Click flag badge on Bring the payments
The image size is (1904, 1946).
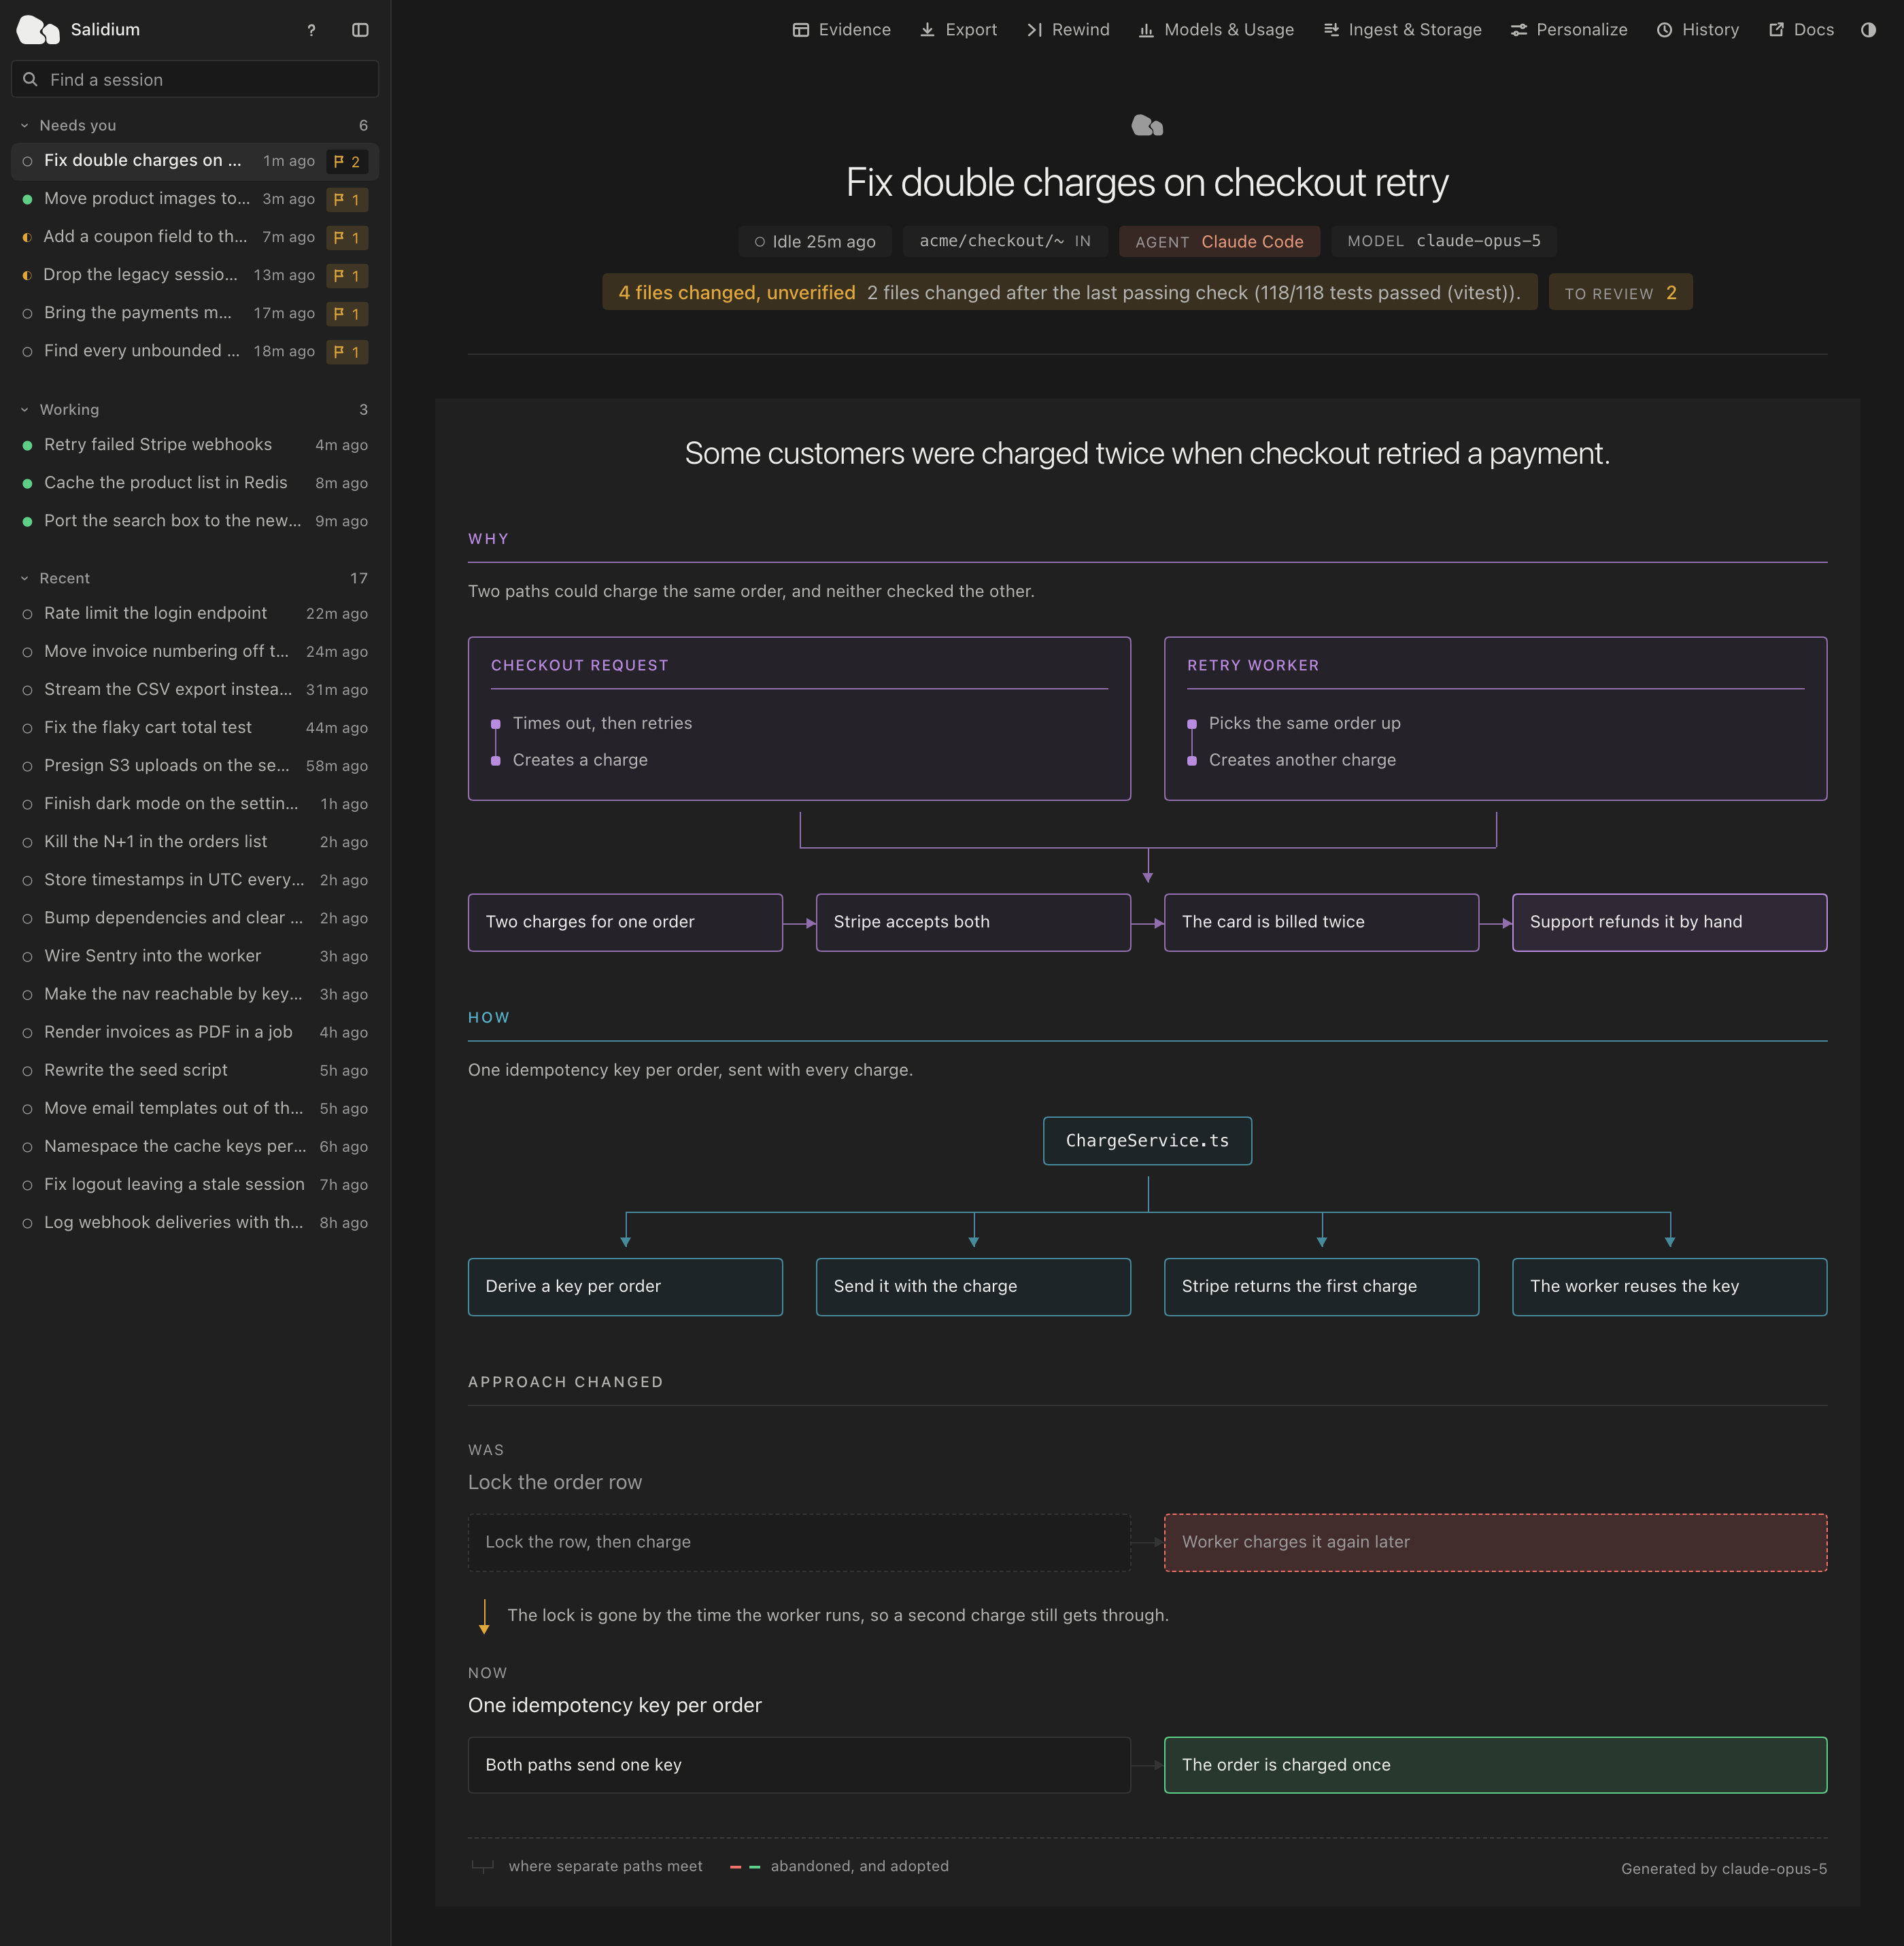(347, 313)
